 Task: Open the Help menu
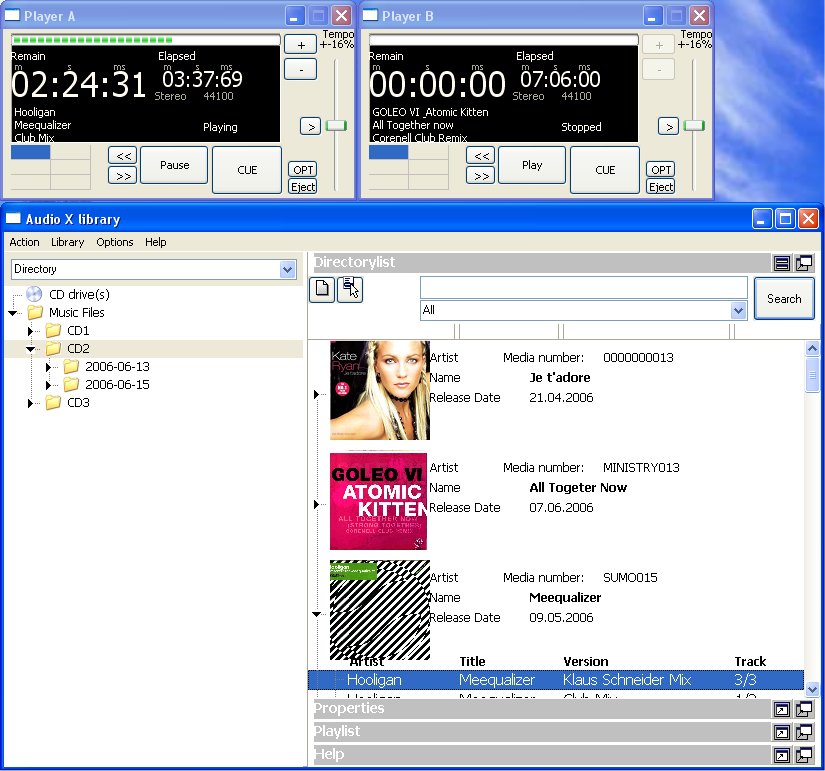[156, 242]
